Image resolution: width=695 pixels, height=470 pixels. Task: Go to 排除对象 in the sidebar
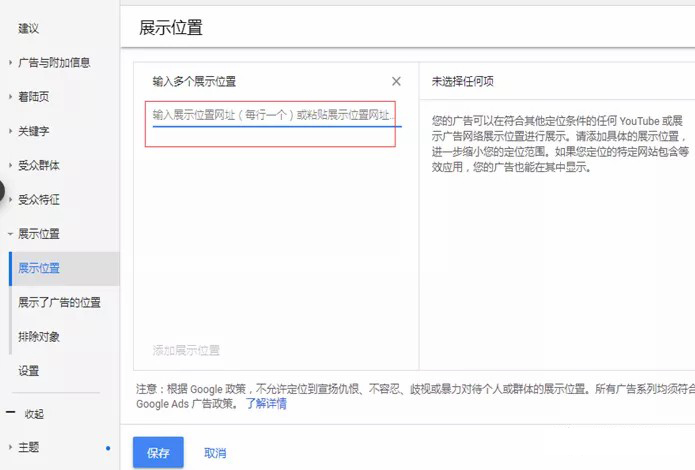pos(39,336)
